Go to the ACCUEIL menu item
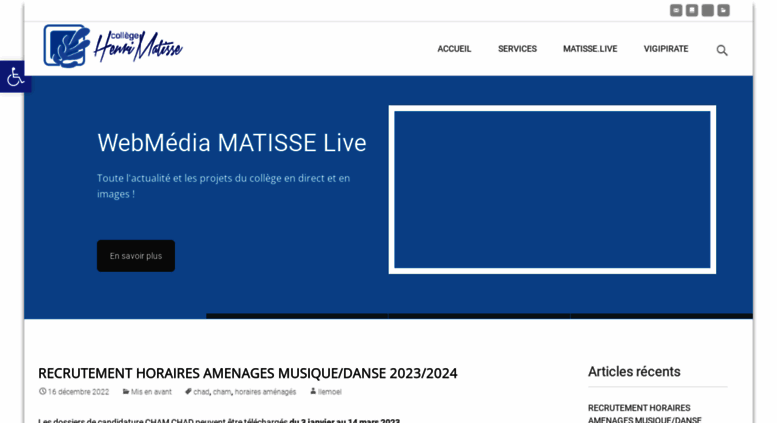The width and height of the screenshot is (777, 423). [454, 49]
